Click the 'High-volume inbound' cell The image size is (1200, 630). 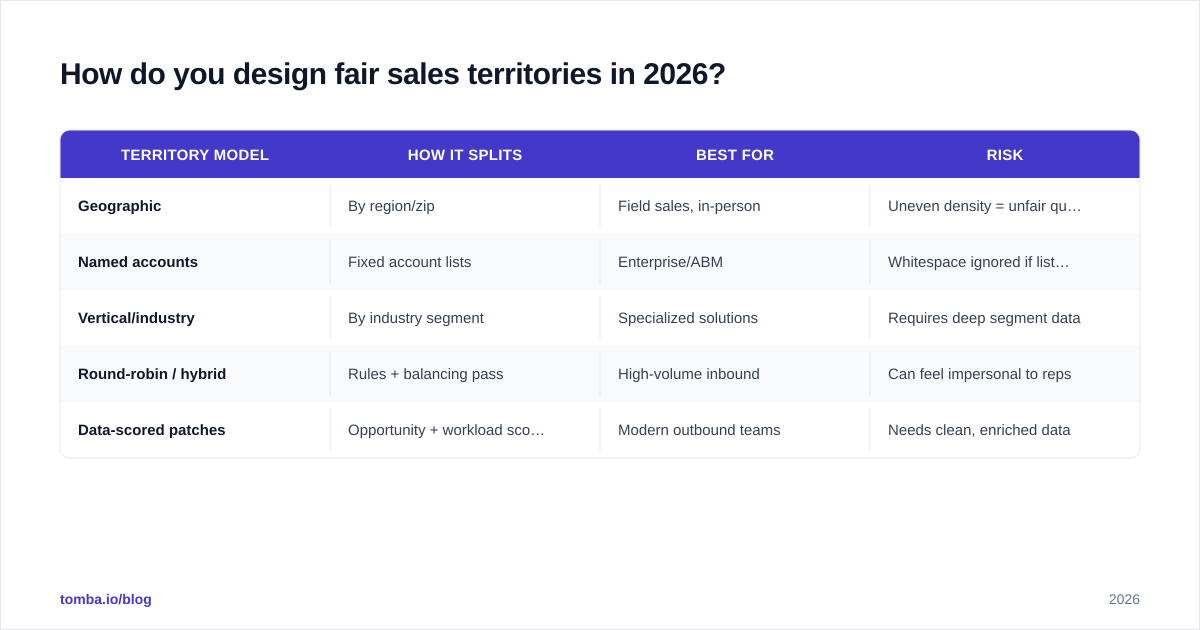click(x=735, y=374)
